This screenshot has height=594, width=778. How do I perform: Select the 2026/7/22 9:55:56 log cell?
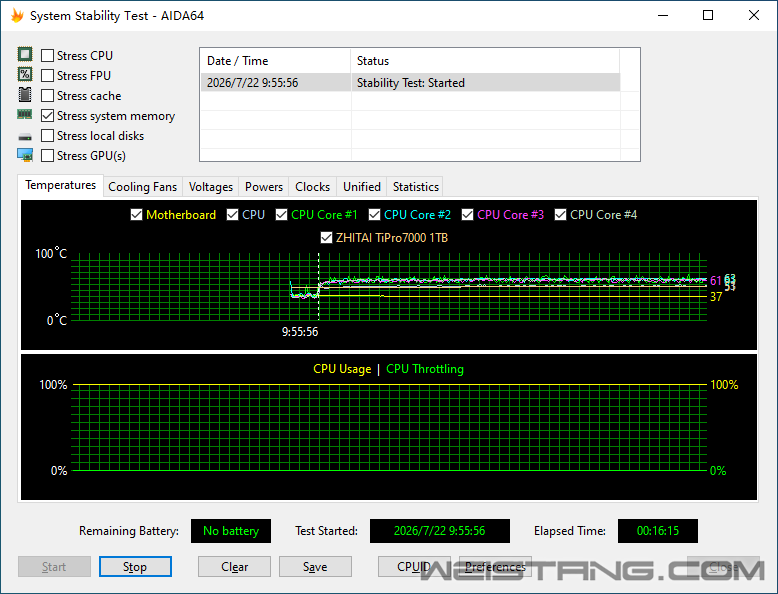275,82
